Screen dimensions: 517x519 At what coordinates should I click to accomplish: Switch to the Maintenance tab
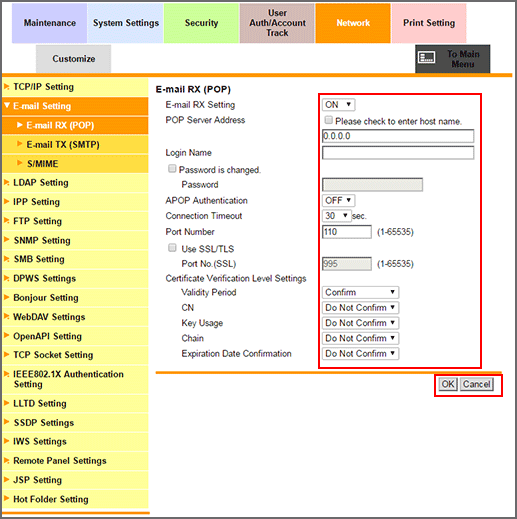coord(50,23)
